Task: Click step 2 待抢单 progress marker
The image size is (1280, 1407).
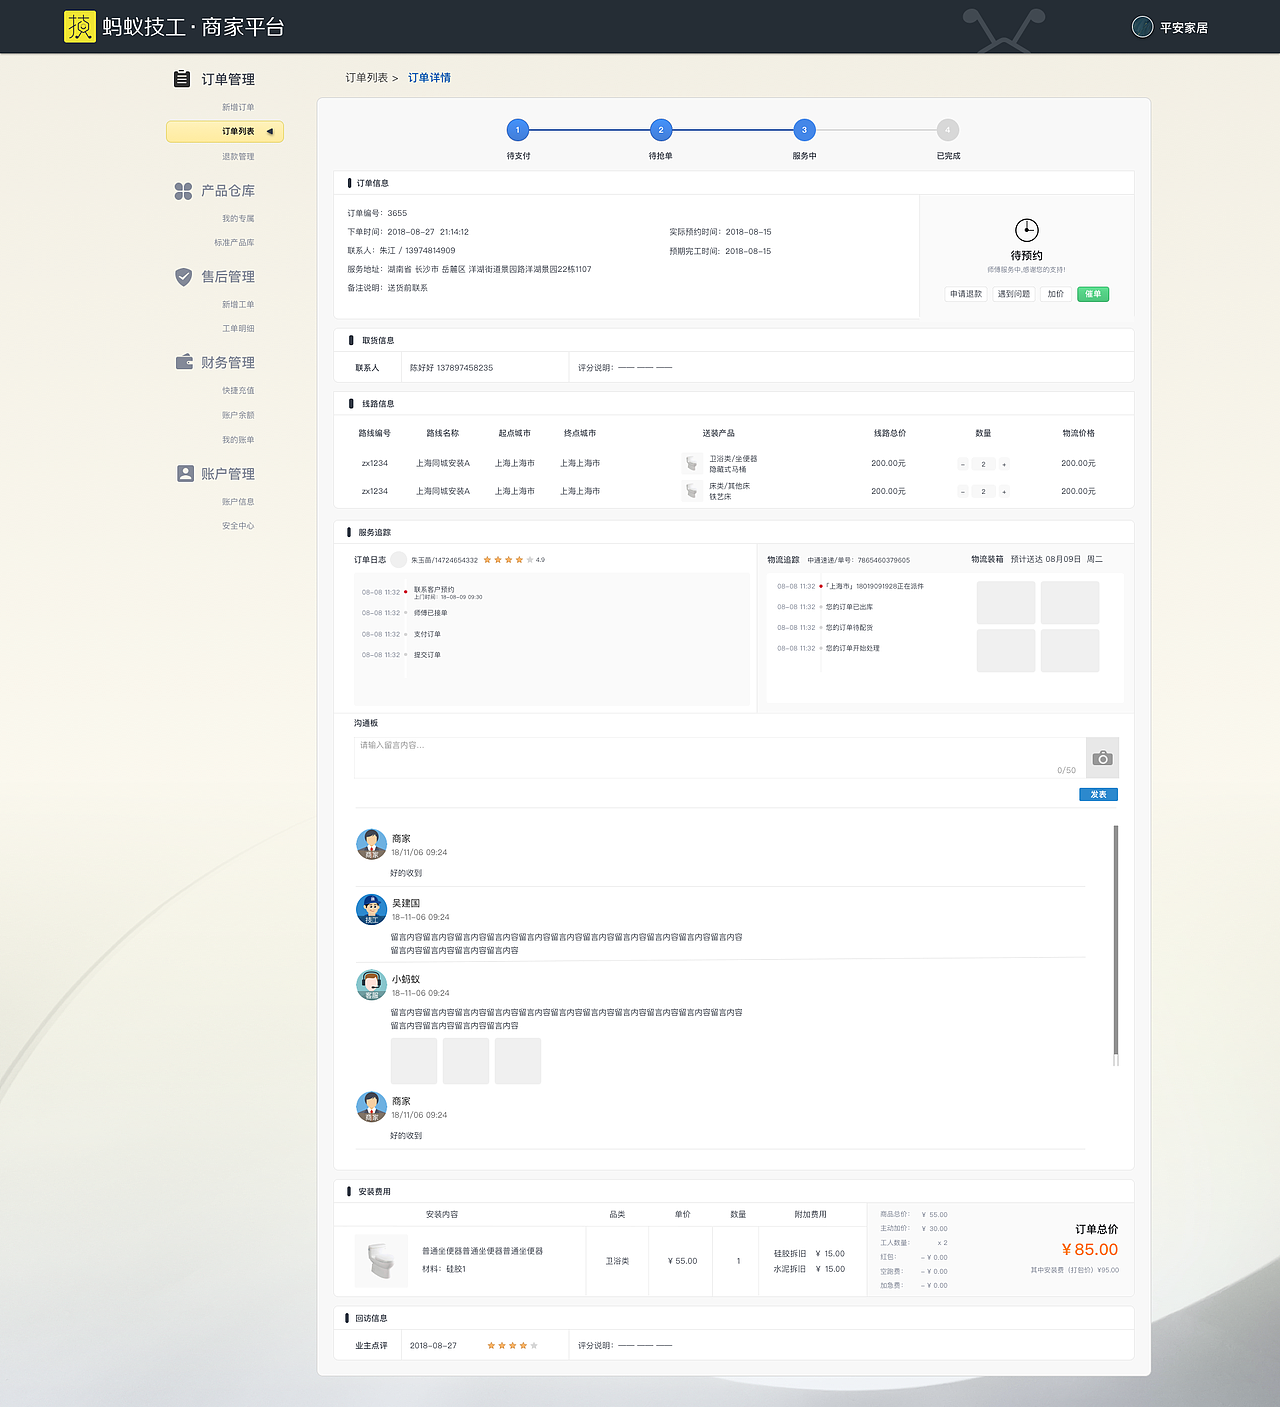Action: tap(660, 130)
